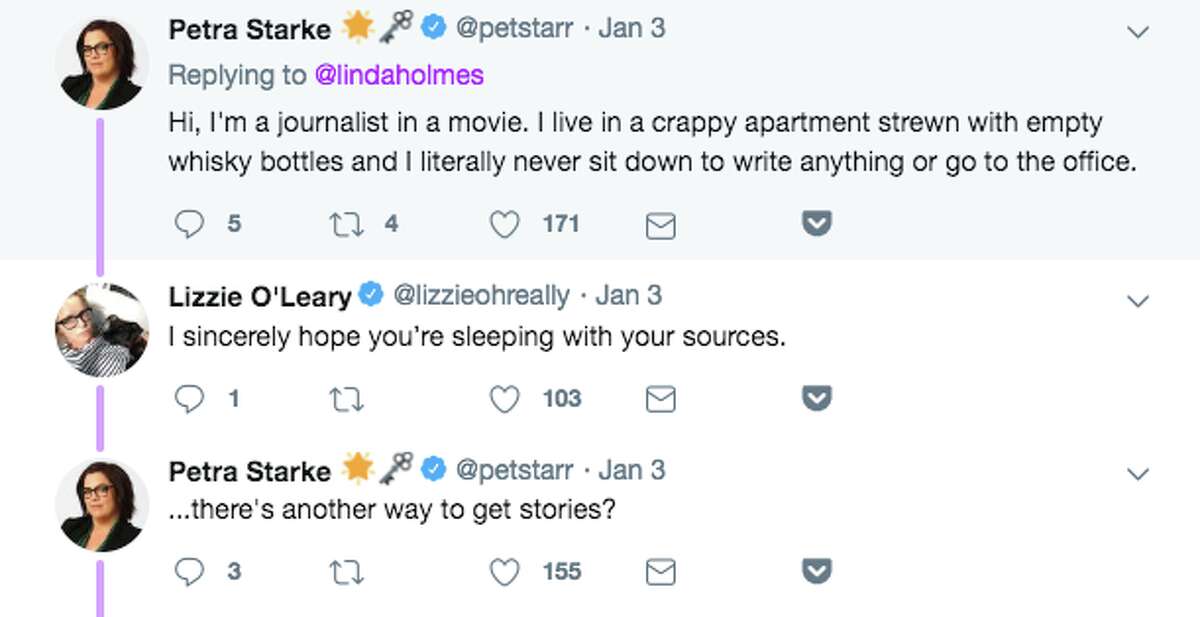Screen dimensions: 1200x617
Task: Click the reply icon on Petra Starke's first tweet
Action: coord(189,223)
